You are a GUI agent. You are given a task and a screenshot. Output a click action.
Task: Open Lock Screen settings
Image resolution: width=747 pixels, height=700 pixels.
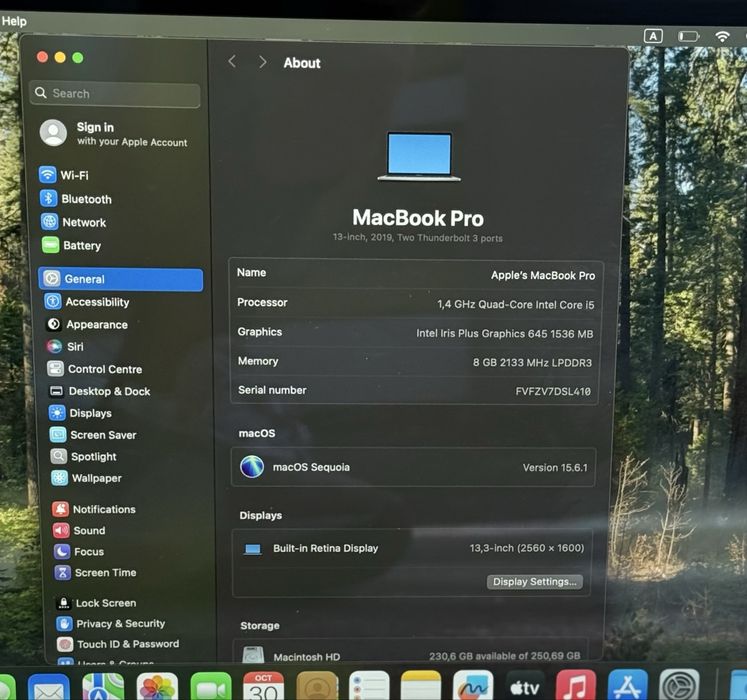[x=96, y=603]
